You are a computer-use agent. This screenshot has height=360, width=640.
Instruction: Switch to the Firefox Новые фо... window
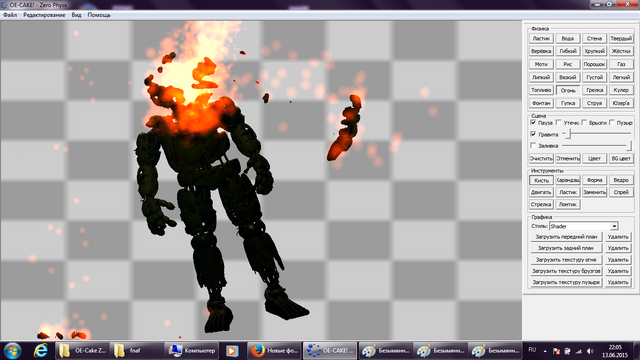coord(274,351)
